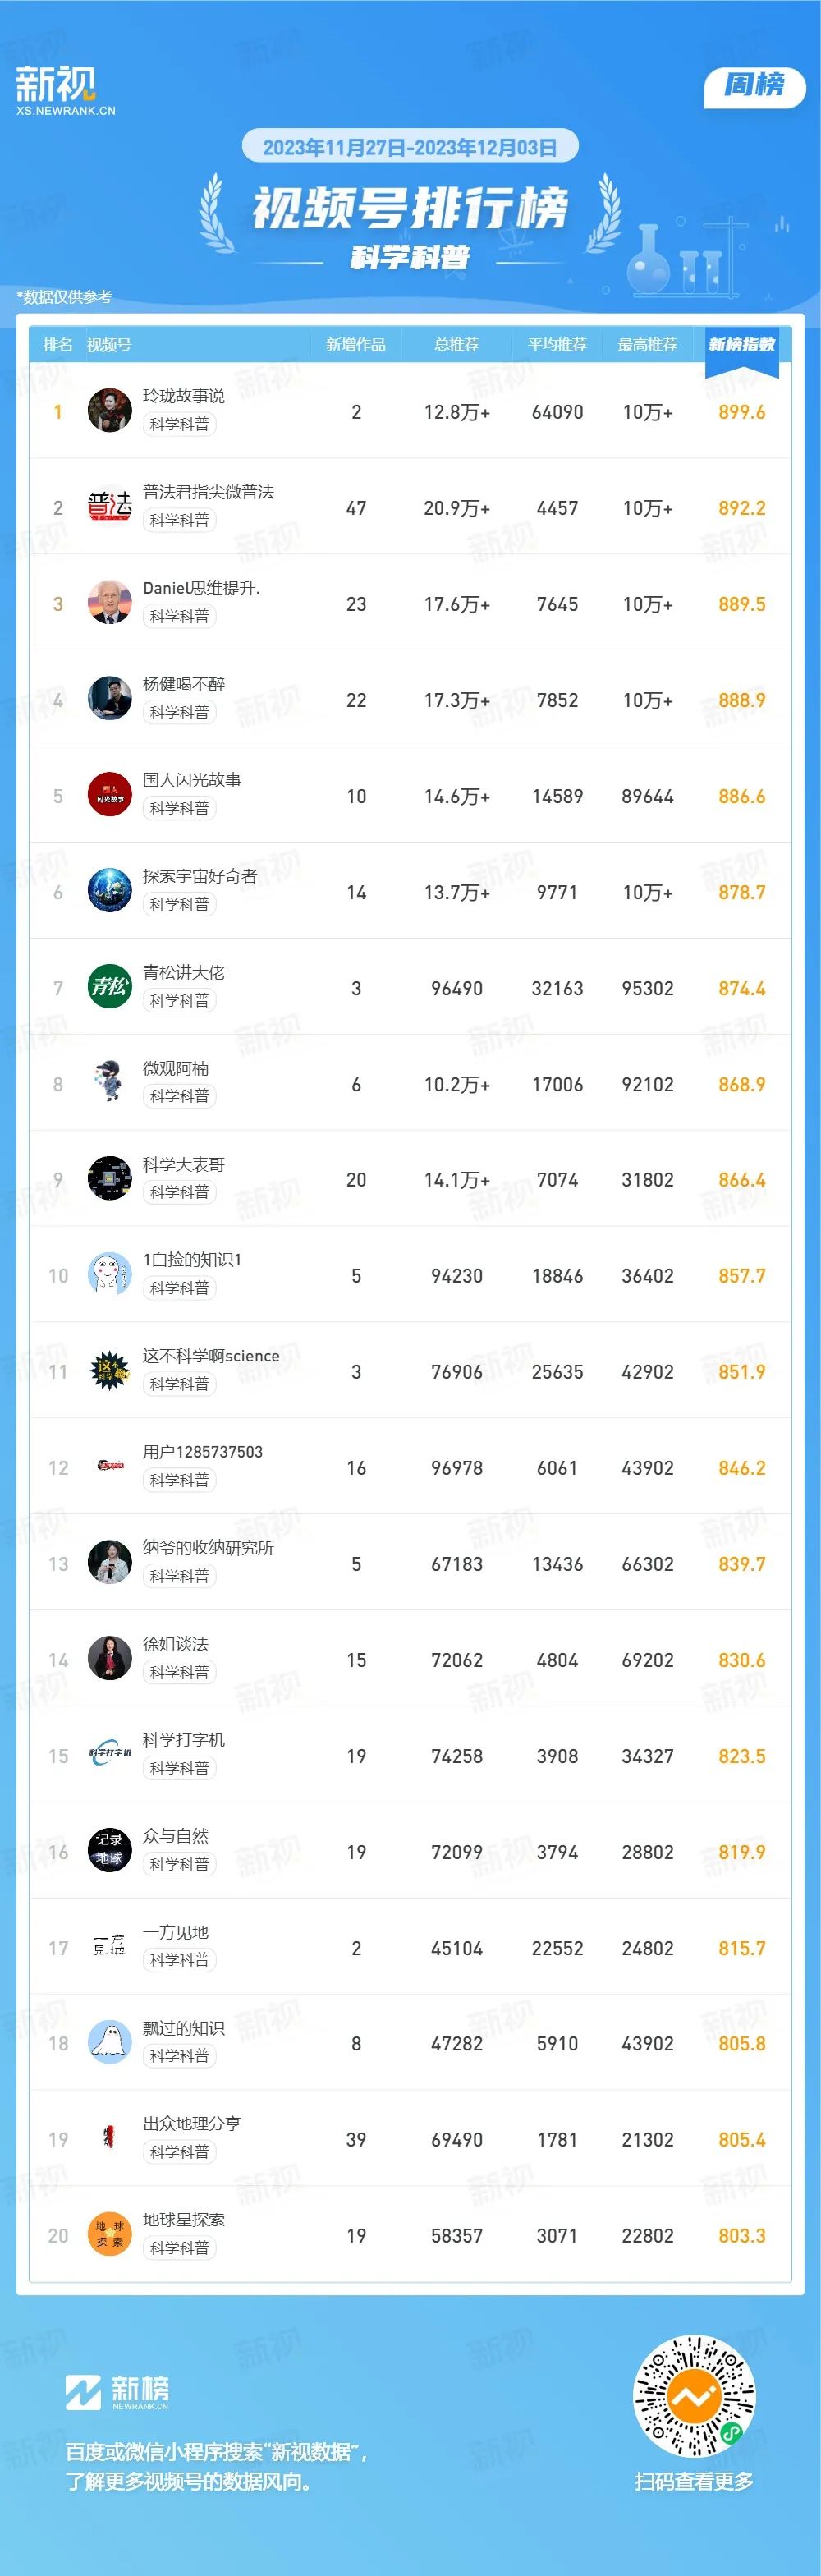Click the 飘过的知识 ghost avatar
The width and height of the screenshot is (821, 2576).
tap(110, 2043)
